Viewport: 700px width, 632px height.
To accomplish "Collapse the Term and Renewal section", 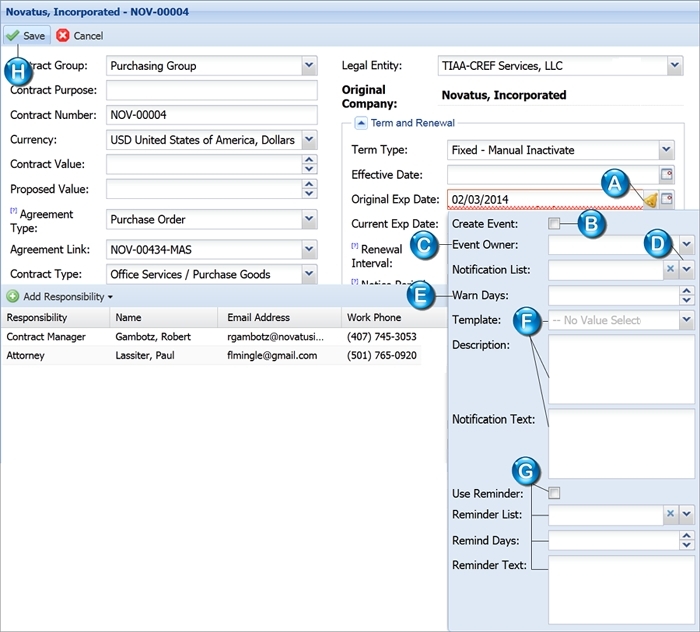I will 361,123.
